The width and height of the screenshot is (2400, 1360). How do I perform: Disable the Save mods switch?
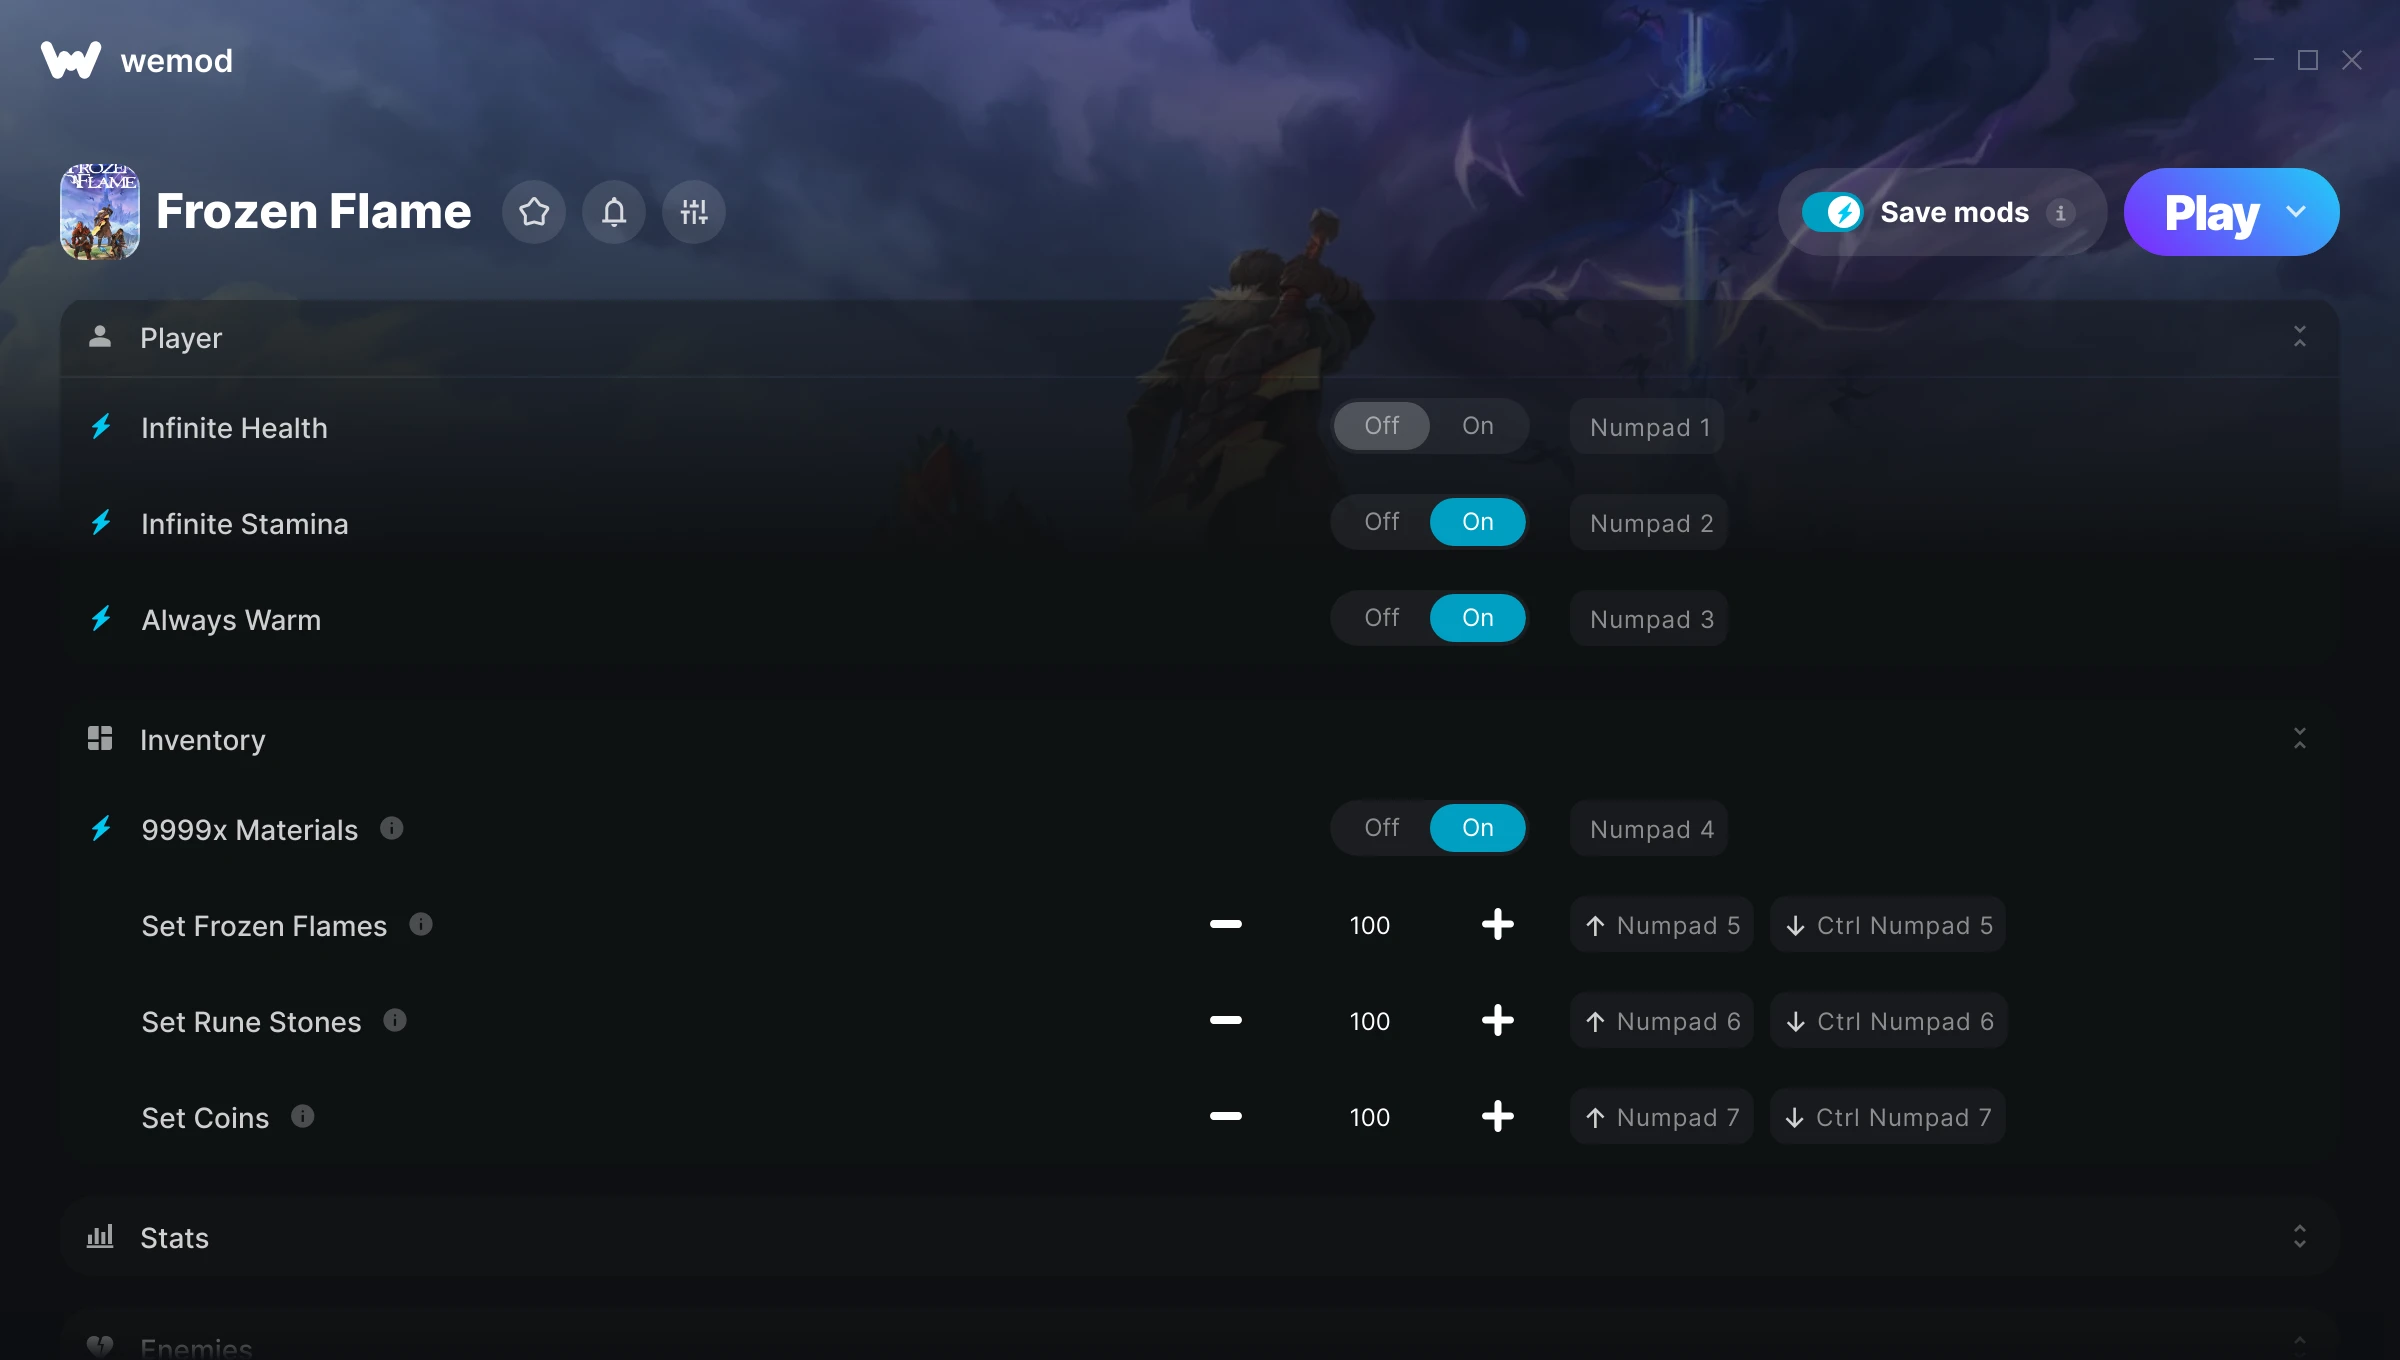(x=1833, y=212)
